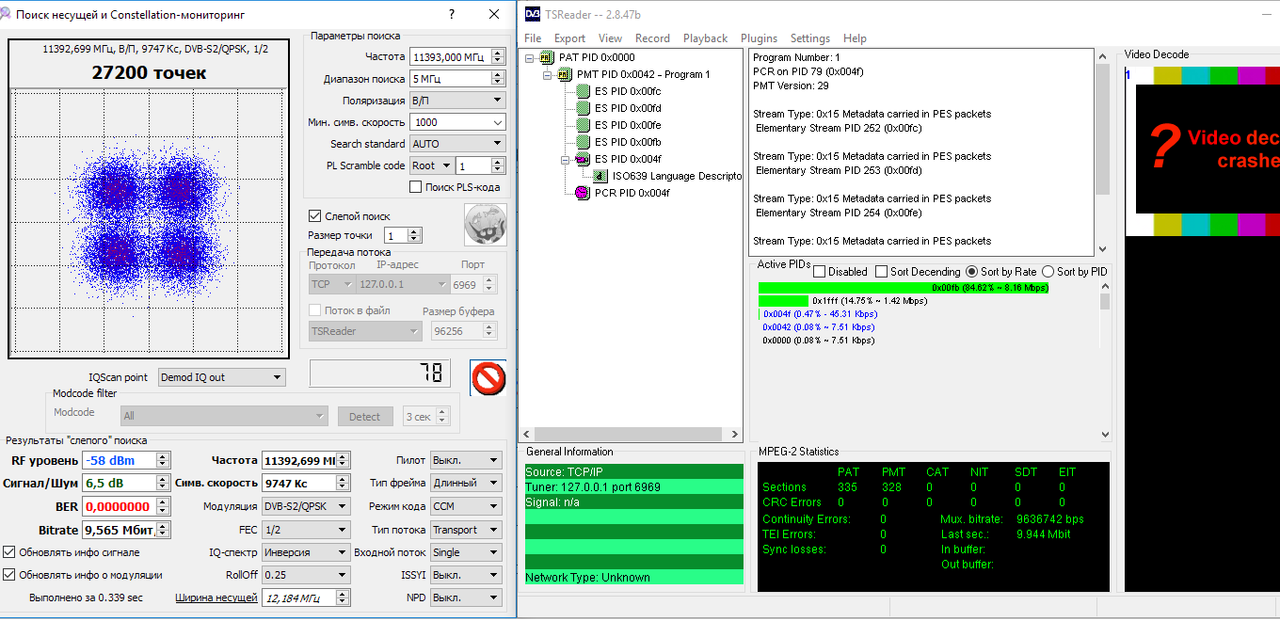Click the program info vertical scrollbar

click(1103, 150)
